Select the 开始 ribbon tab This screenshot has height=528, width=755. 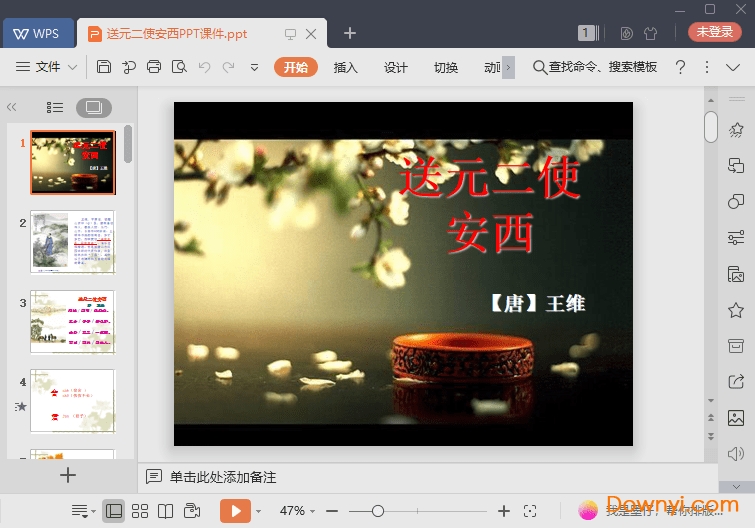pyautogui.click(x=296, y=67)
